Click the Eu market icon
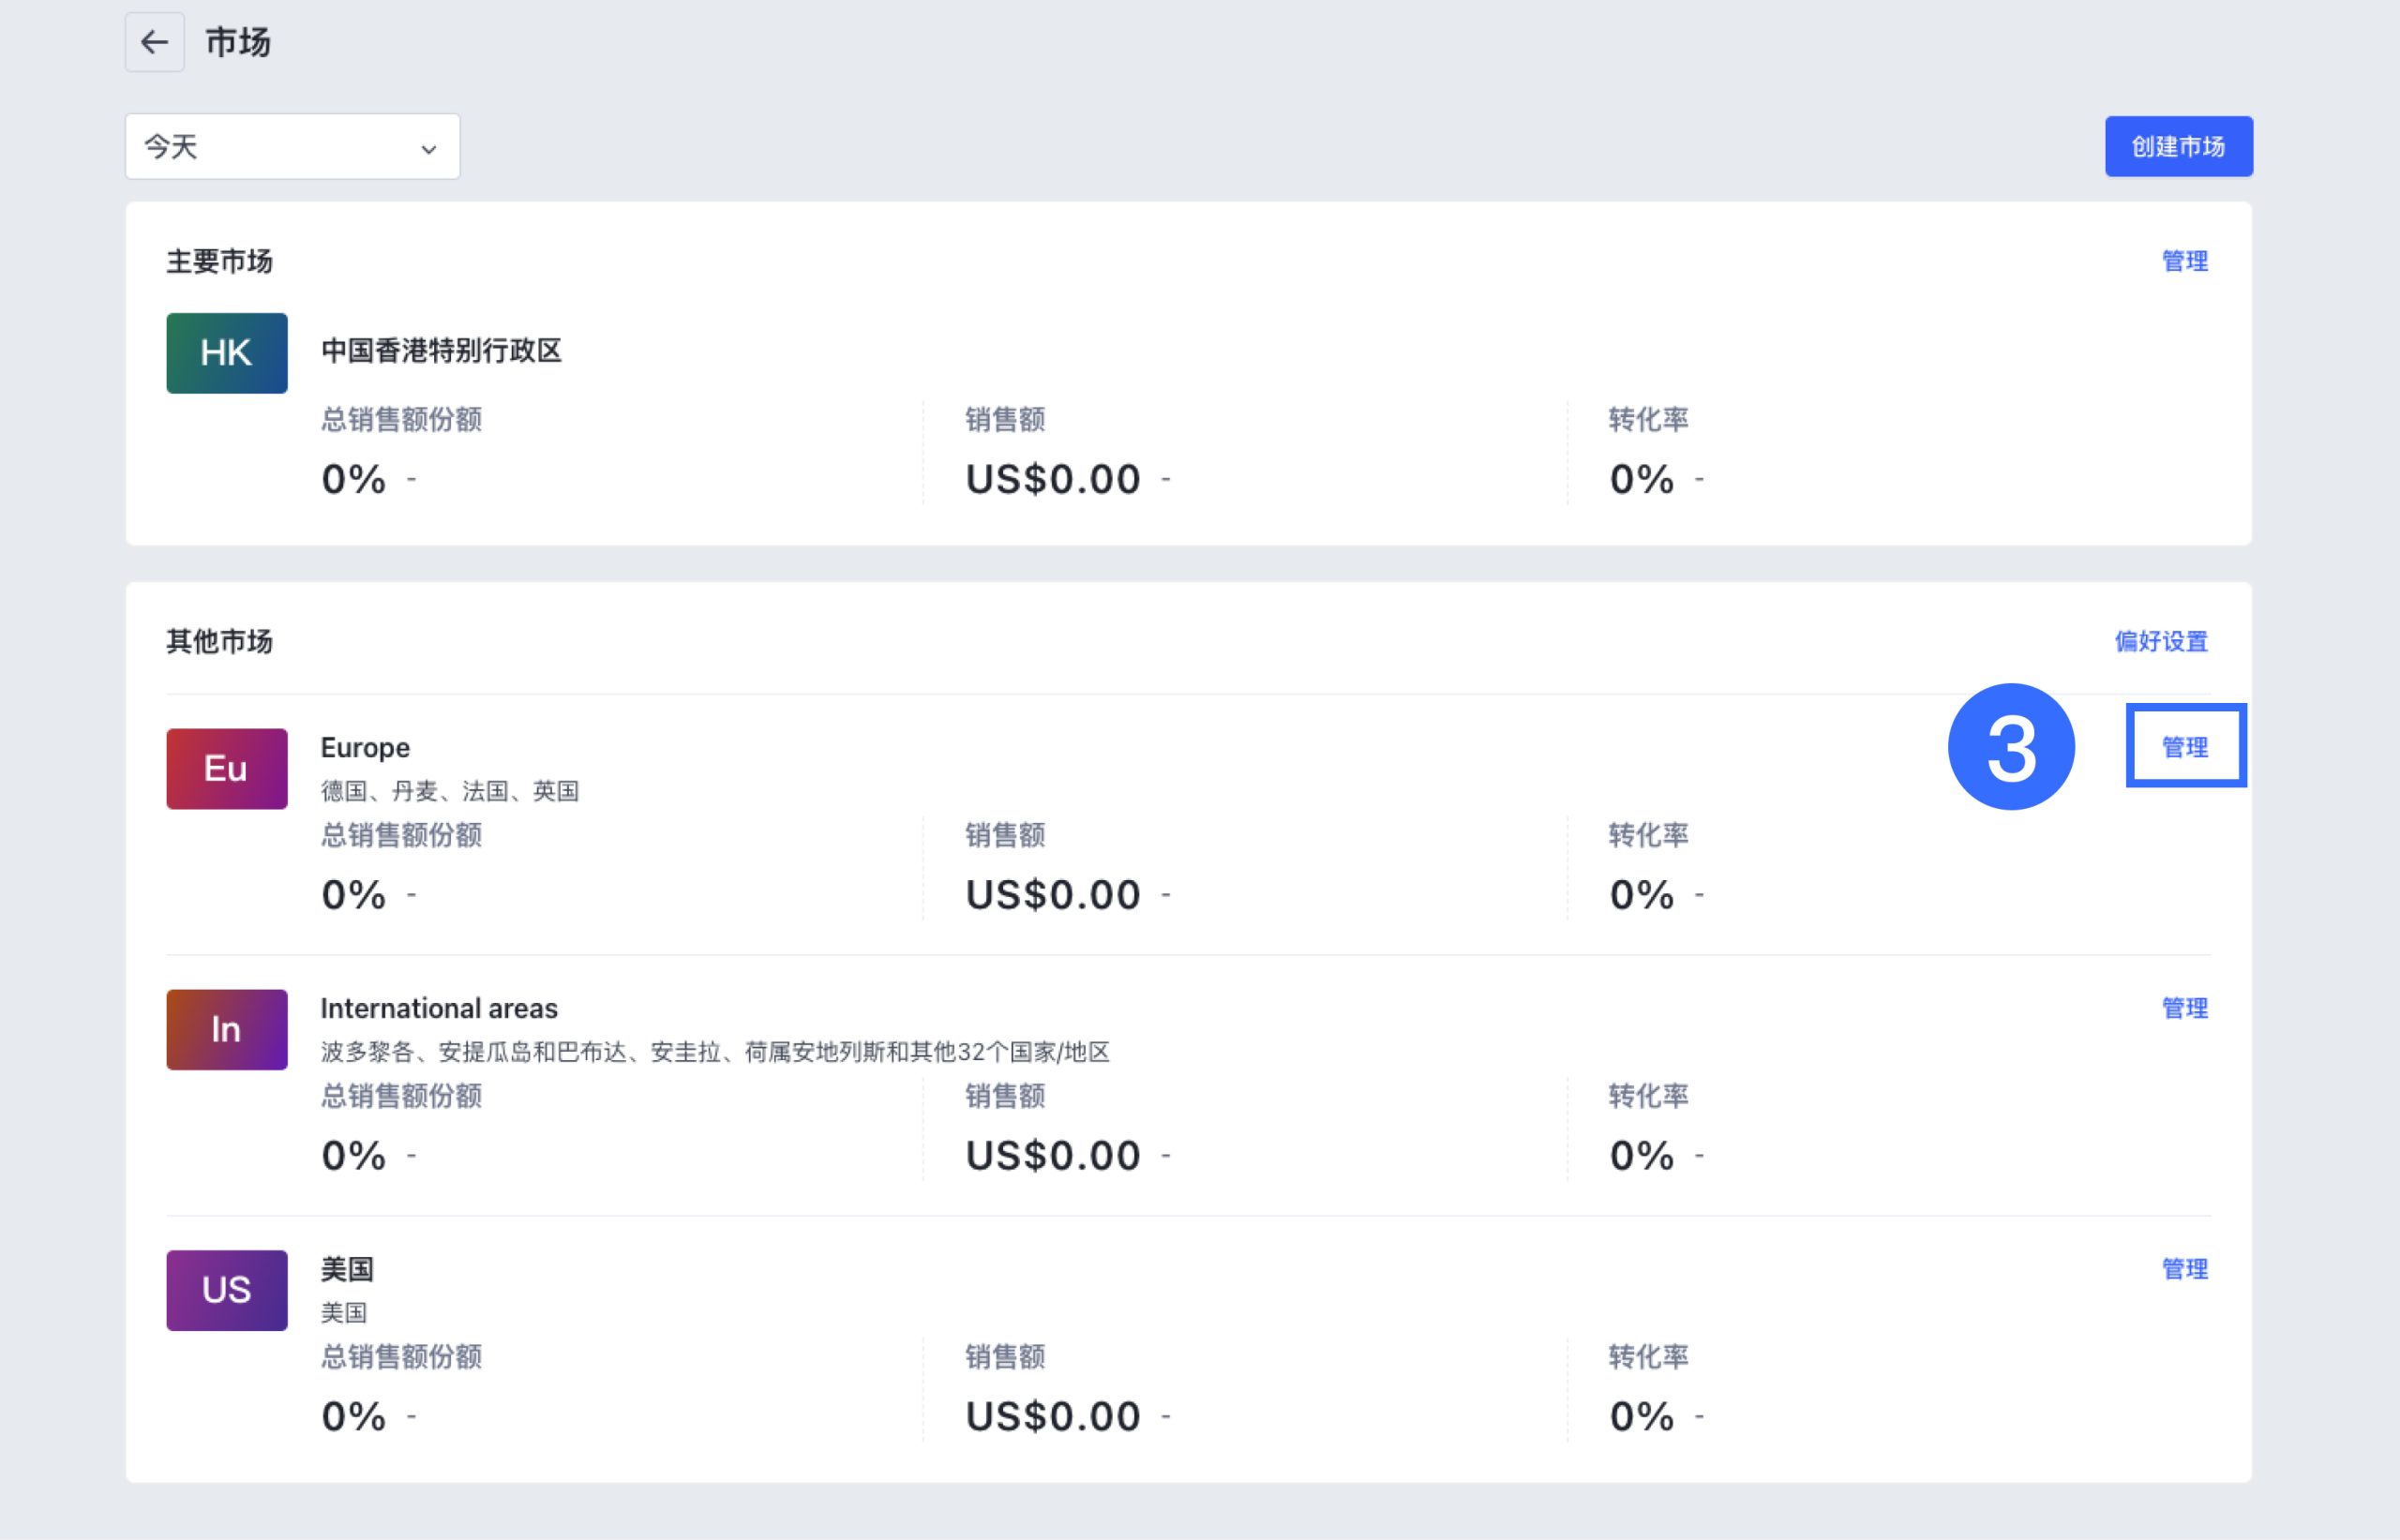This screenshot has width=2400, height=1540. pos(227,769)
